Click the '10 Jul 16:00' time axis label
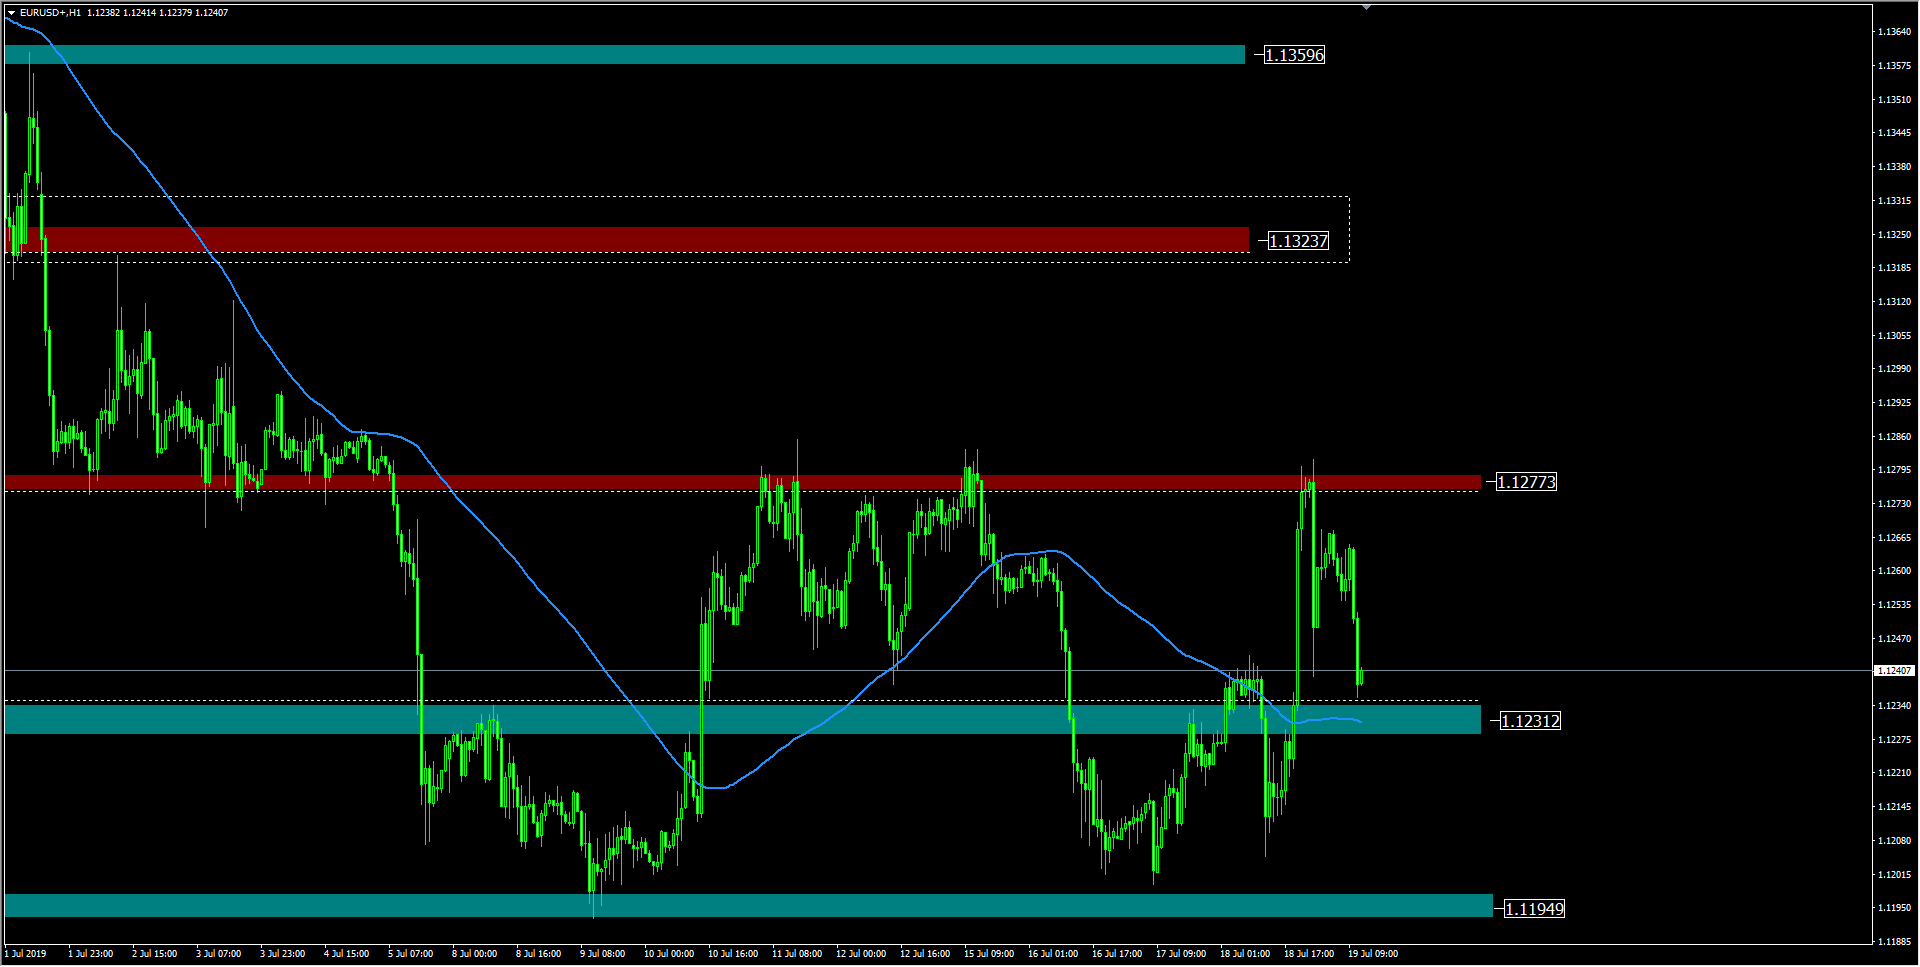 733,954
